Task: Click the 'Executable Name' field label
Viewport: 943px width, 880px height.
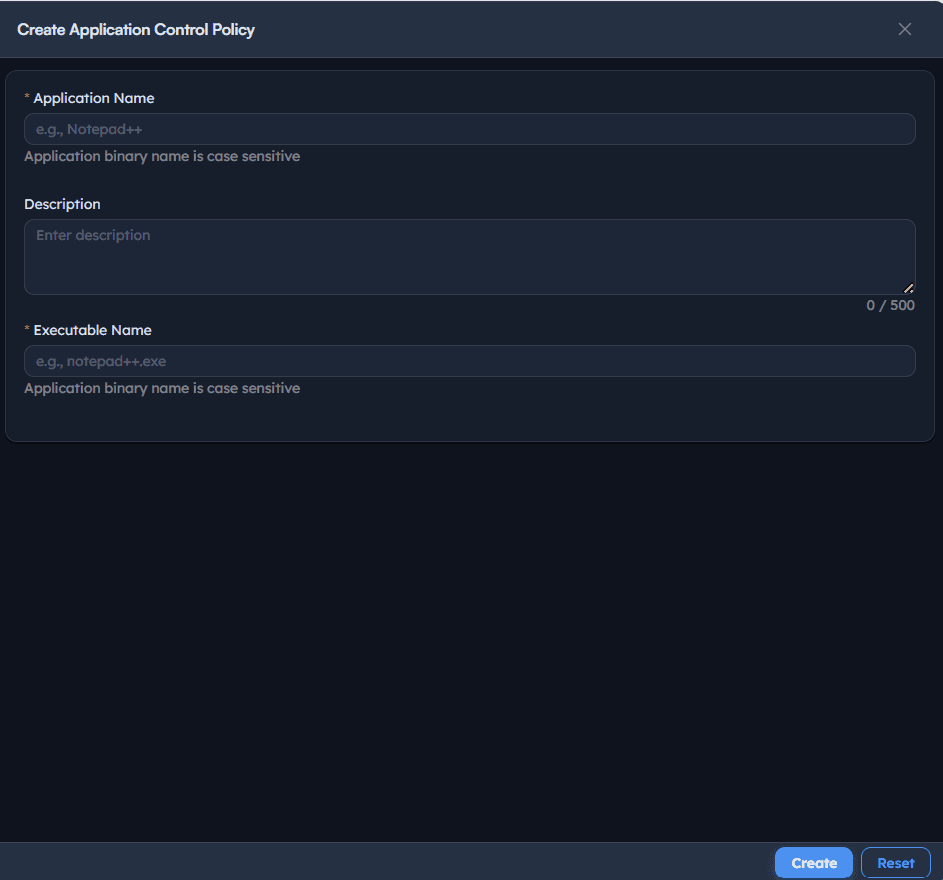Action: tap(93, 330)
